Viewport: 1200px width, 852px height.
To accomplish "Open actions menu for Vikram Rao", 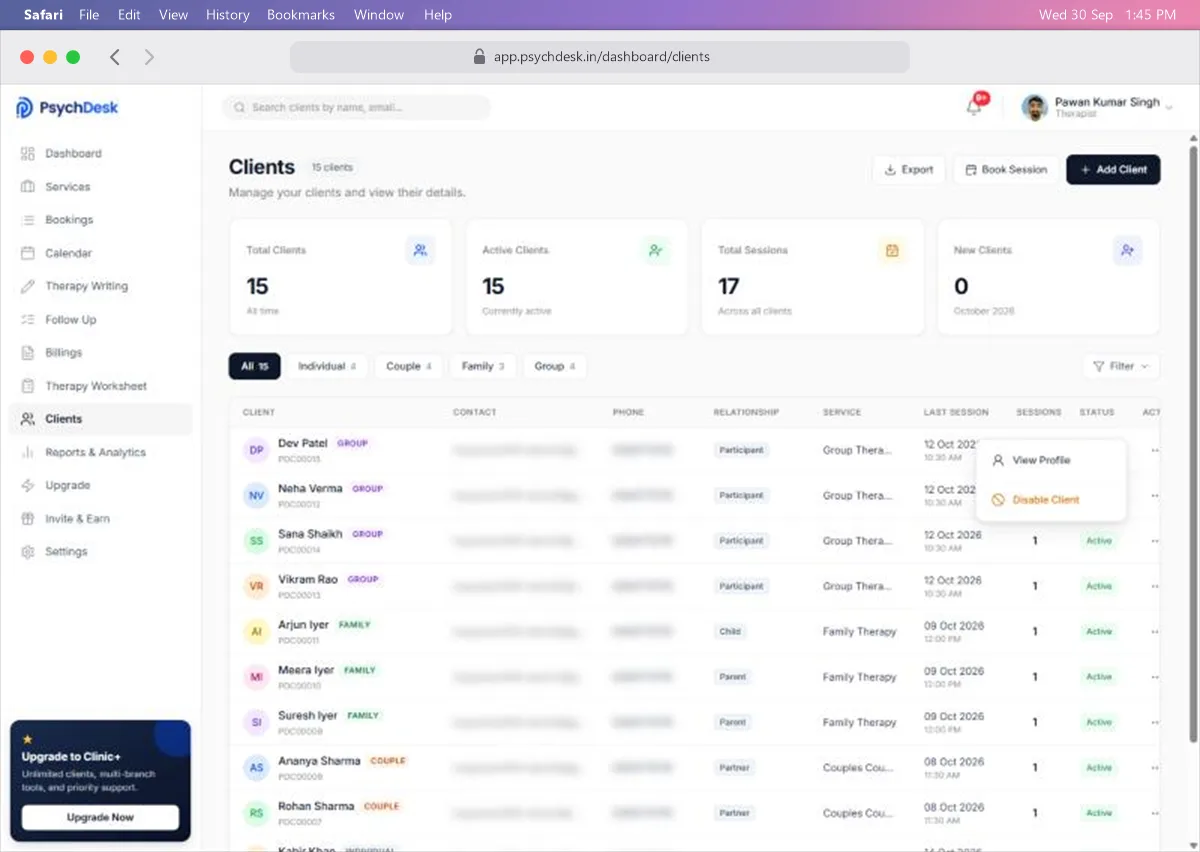I will pyautogui.click(x=1155, y=586).
